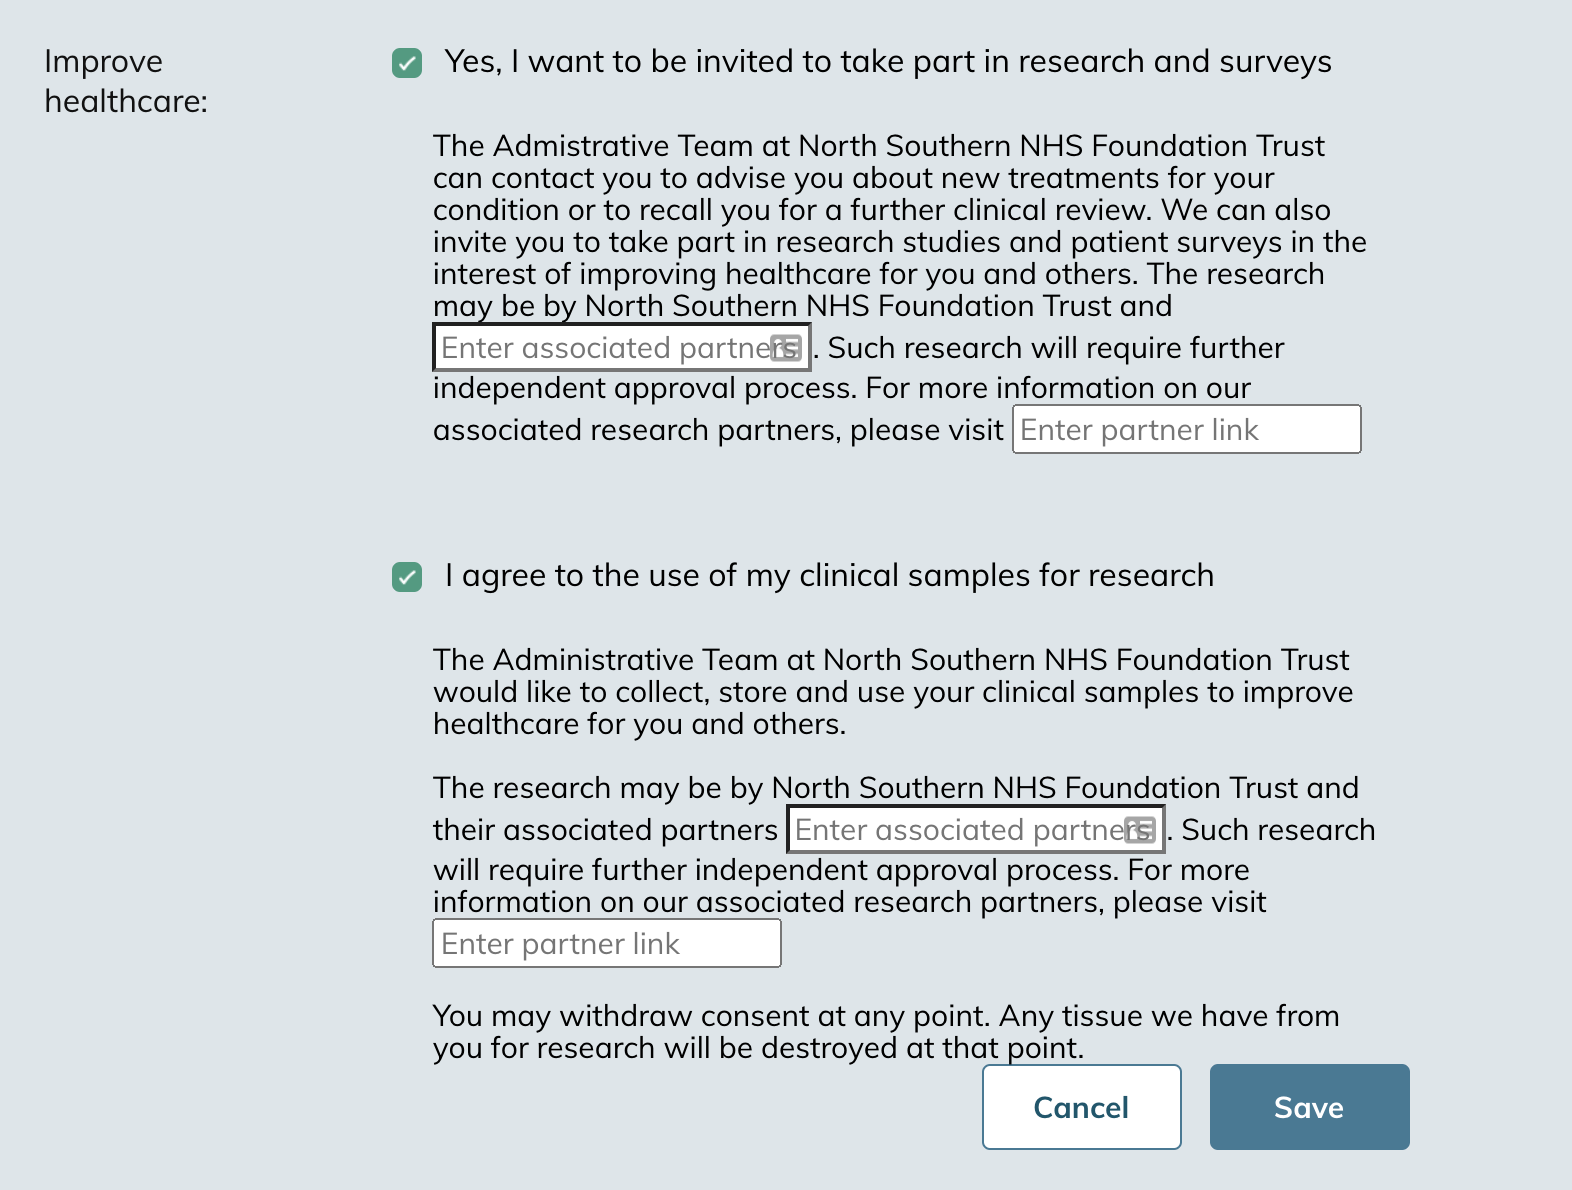Click the line 'information on our associated research partners, please visit' in the clinical samples section
This screenshot has height=1190, width=1572.
coord(849,902)
